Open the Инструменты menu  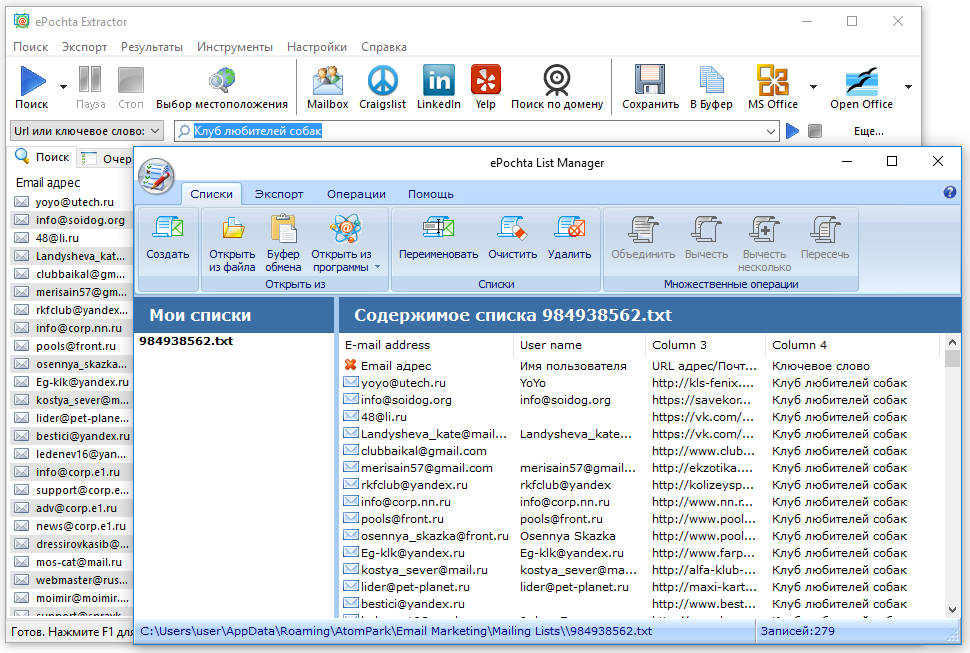coord(234,47)
